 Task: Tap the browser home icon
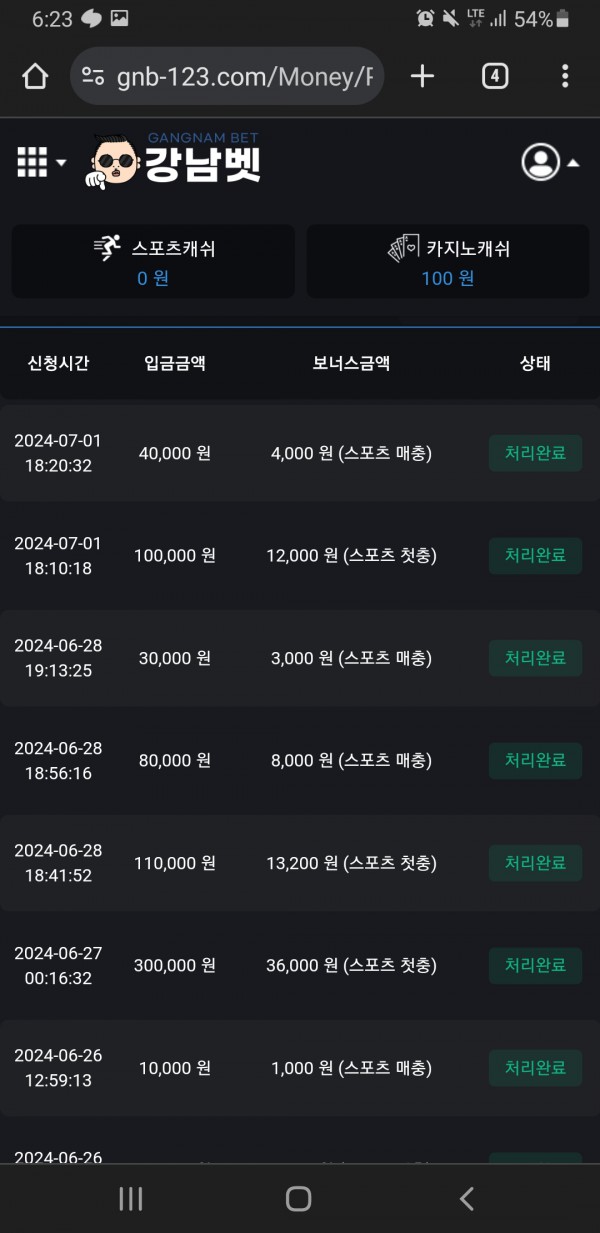[x=35, y=77]
